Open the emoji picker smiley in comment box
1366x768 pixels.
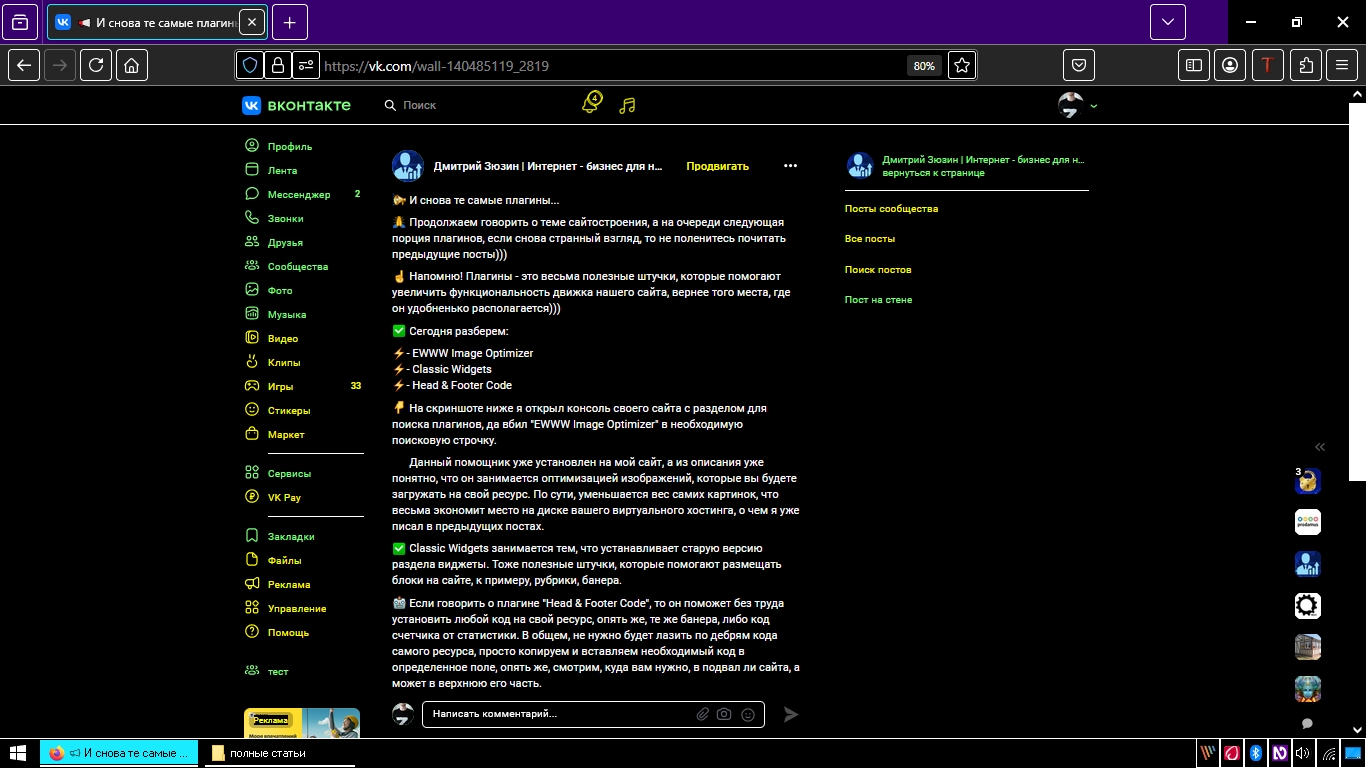click(x=747, y=714)
